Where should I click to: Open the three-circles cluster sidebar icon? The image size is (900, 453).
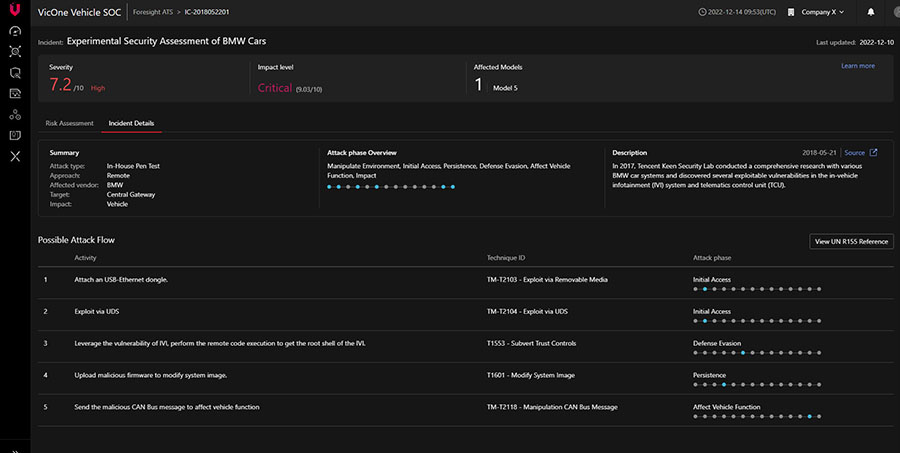pyautogui.click(x=15, y=115)
